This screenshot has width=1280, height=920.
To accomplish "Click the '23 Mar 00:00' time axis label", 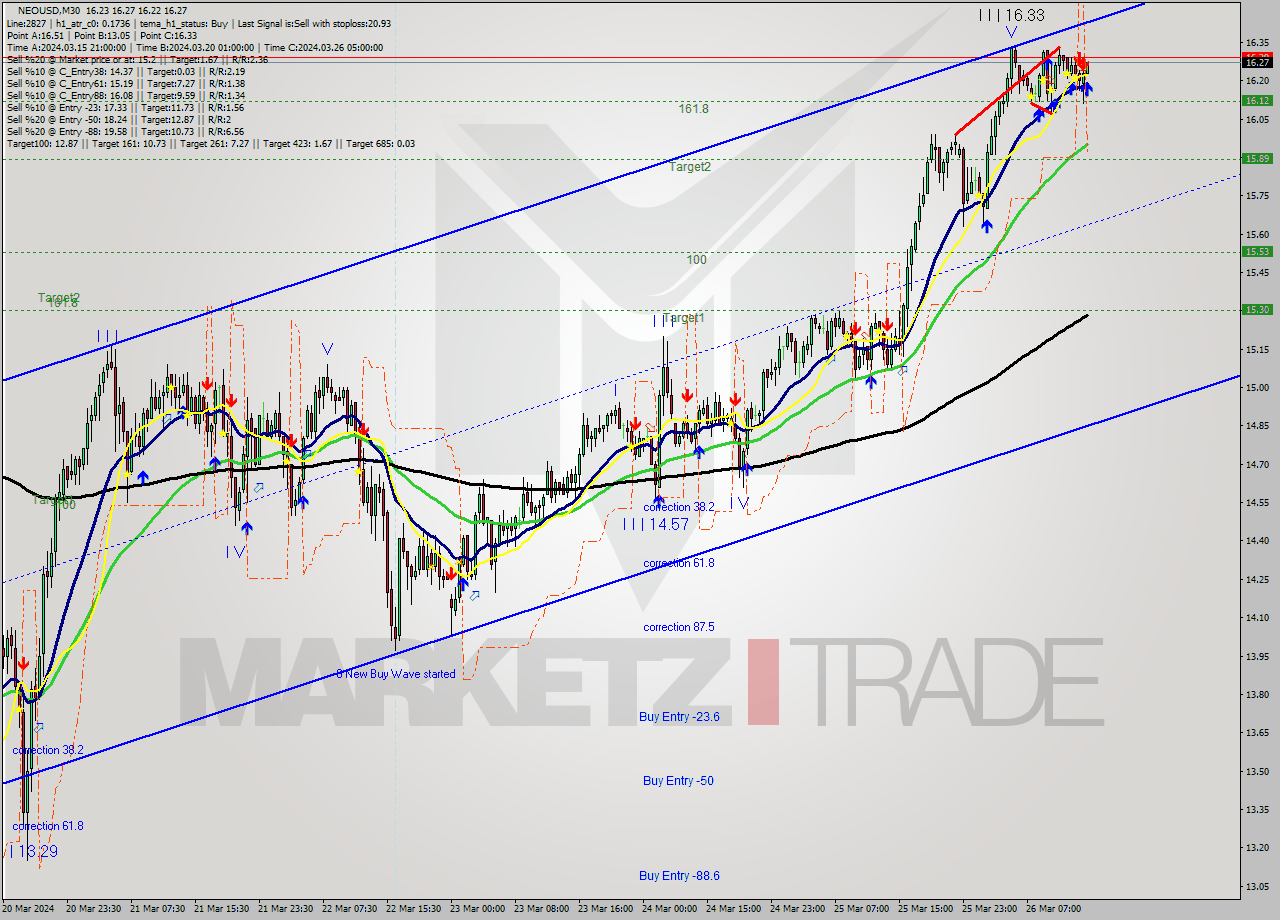I will tap(477, 908).
